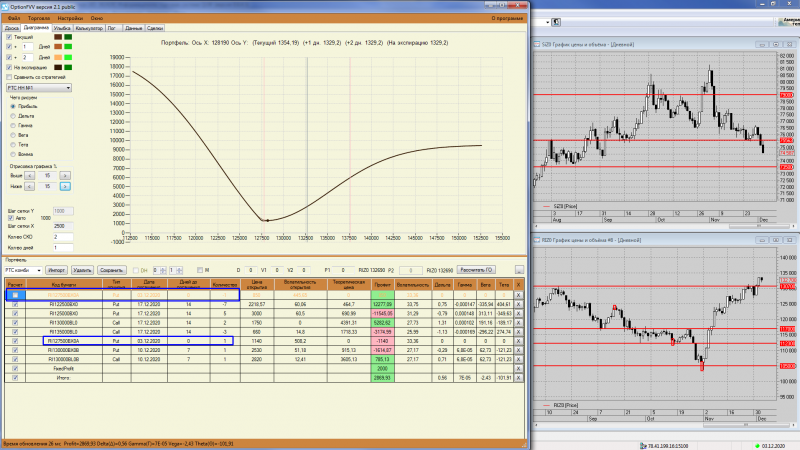Remove the unchecked top RI127500BX3A row via X
The image size is (800, 450).
click(518, 295)
